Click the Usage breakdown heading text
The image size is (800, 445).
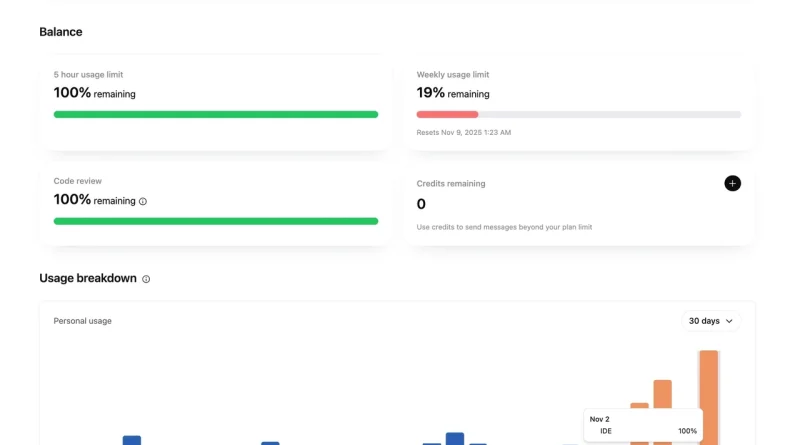point(88,278)
